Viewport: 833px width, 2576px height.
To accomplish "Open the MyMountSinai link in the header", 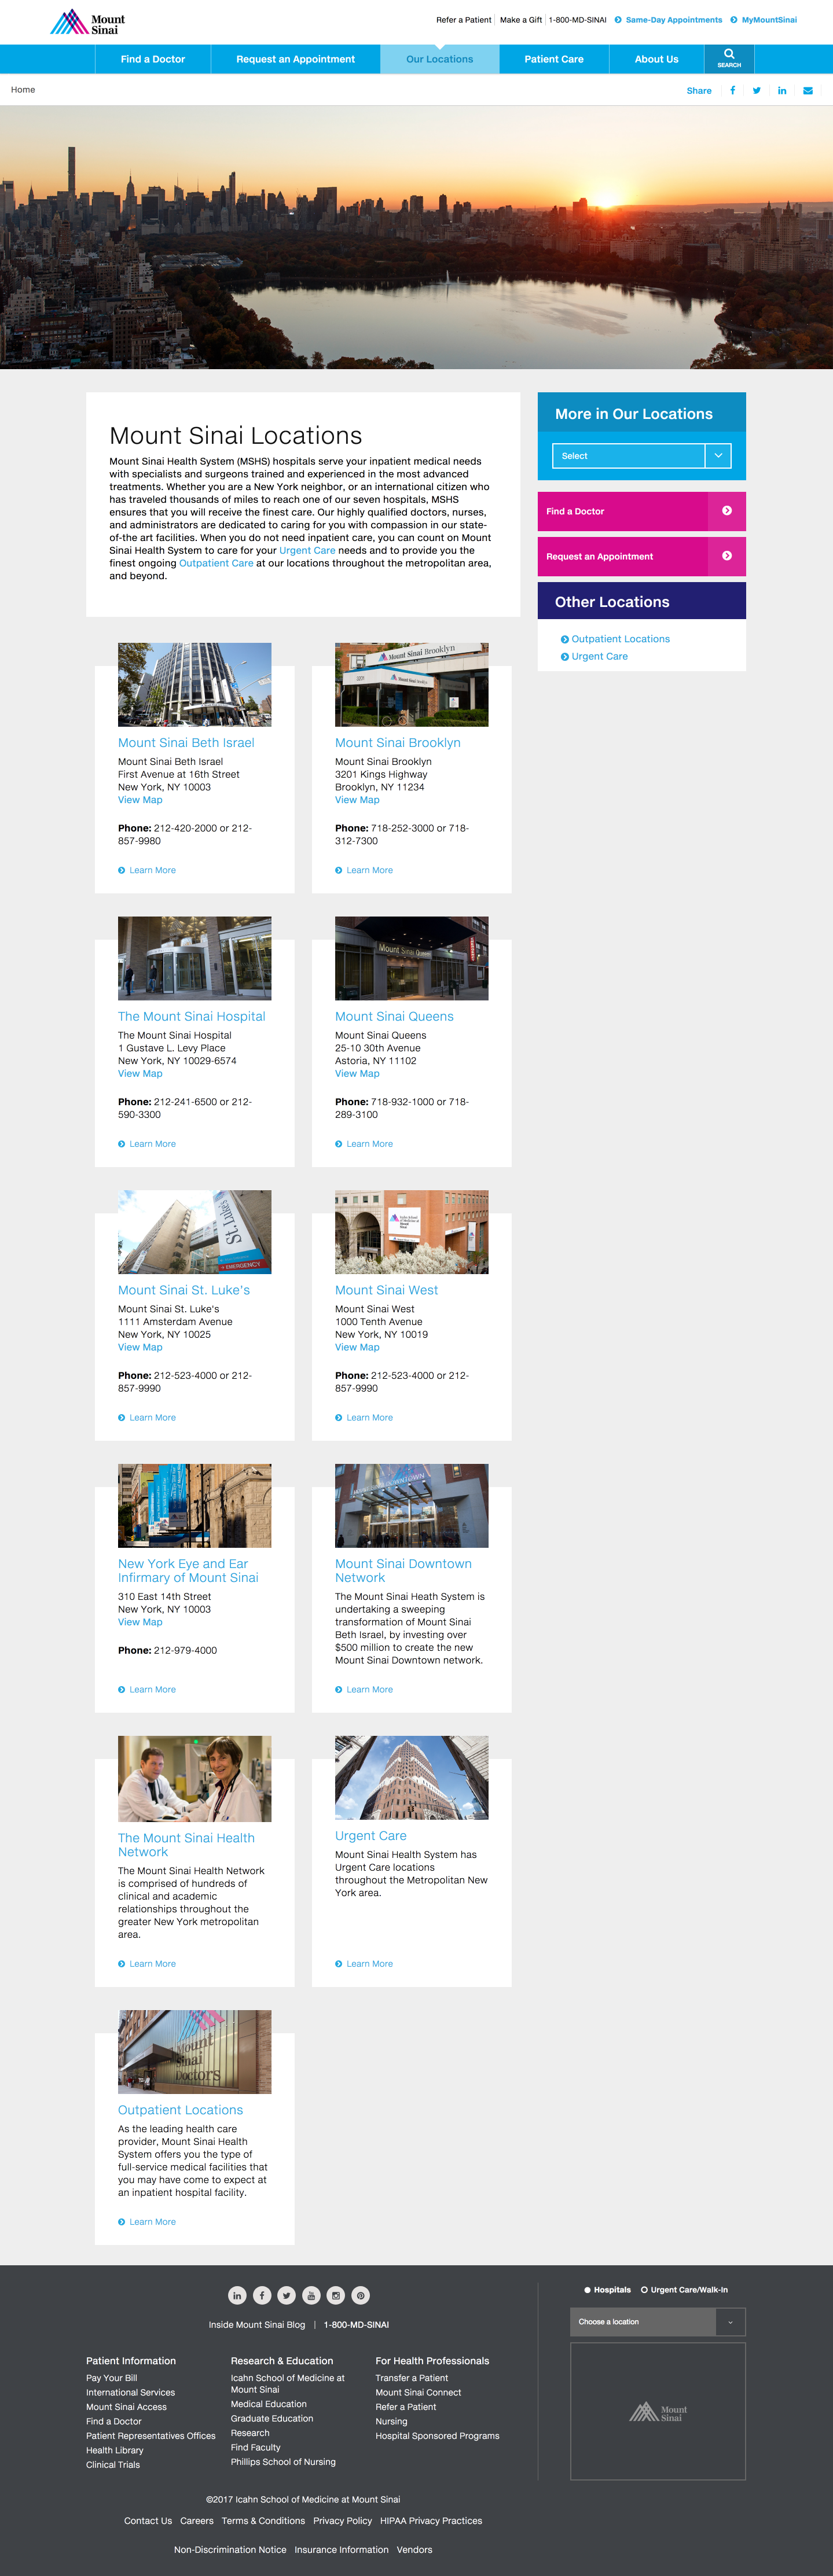I will pos(769,20).
